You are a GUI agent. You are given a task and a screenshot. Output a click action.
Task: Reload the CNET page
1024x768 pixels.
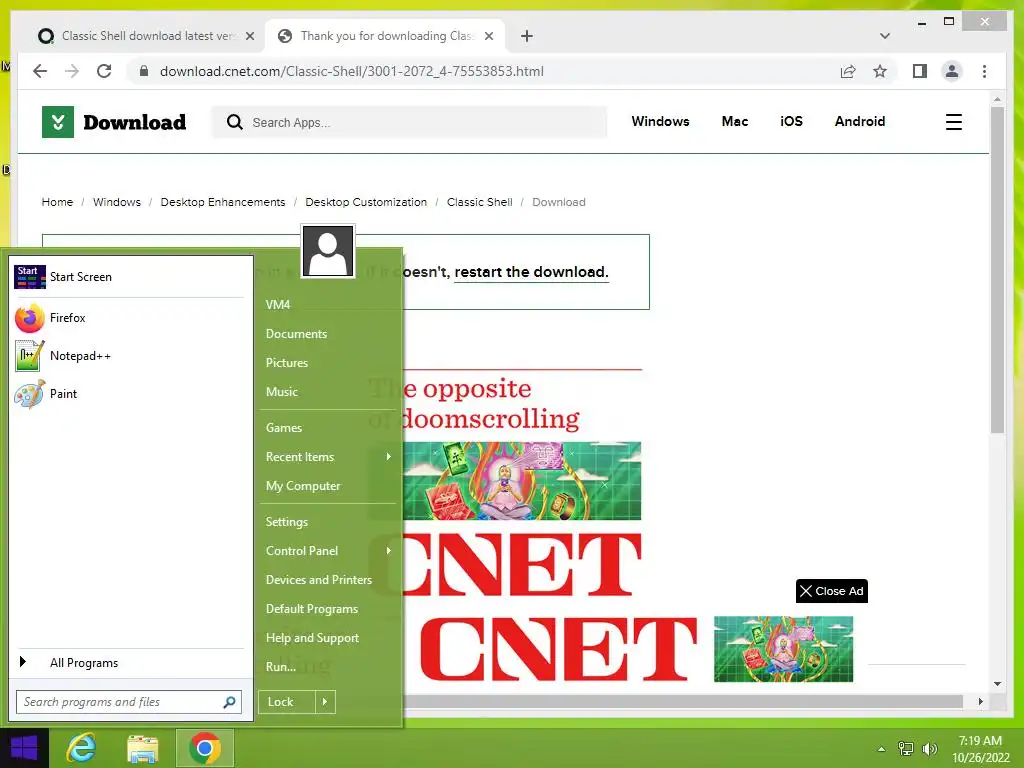click(104, 71)
